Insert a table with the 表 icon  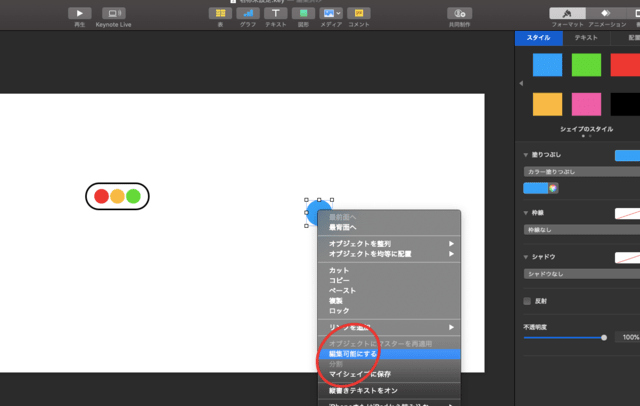click(x=219, y=13)
